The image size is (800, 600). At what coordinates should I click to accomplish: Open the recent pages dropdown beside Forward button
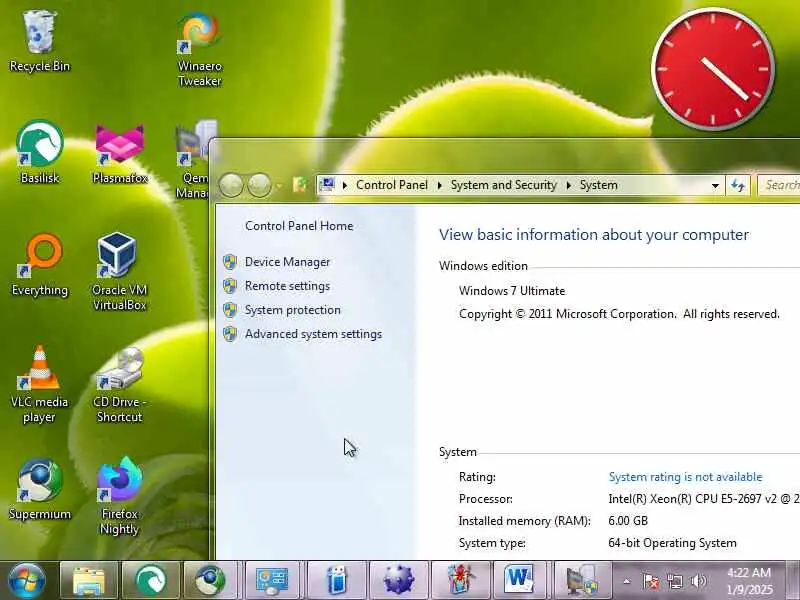coord(279,186)
